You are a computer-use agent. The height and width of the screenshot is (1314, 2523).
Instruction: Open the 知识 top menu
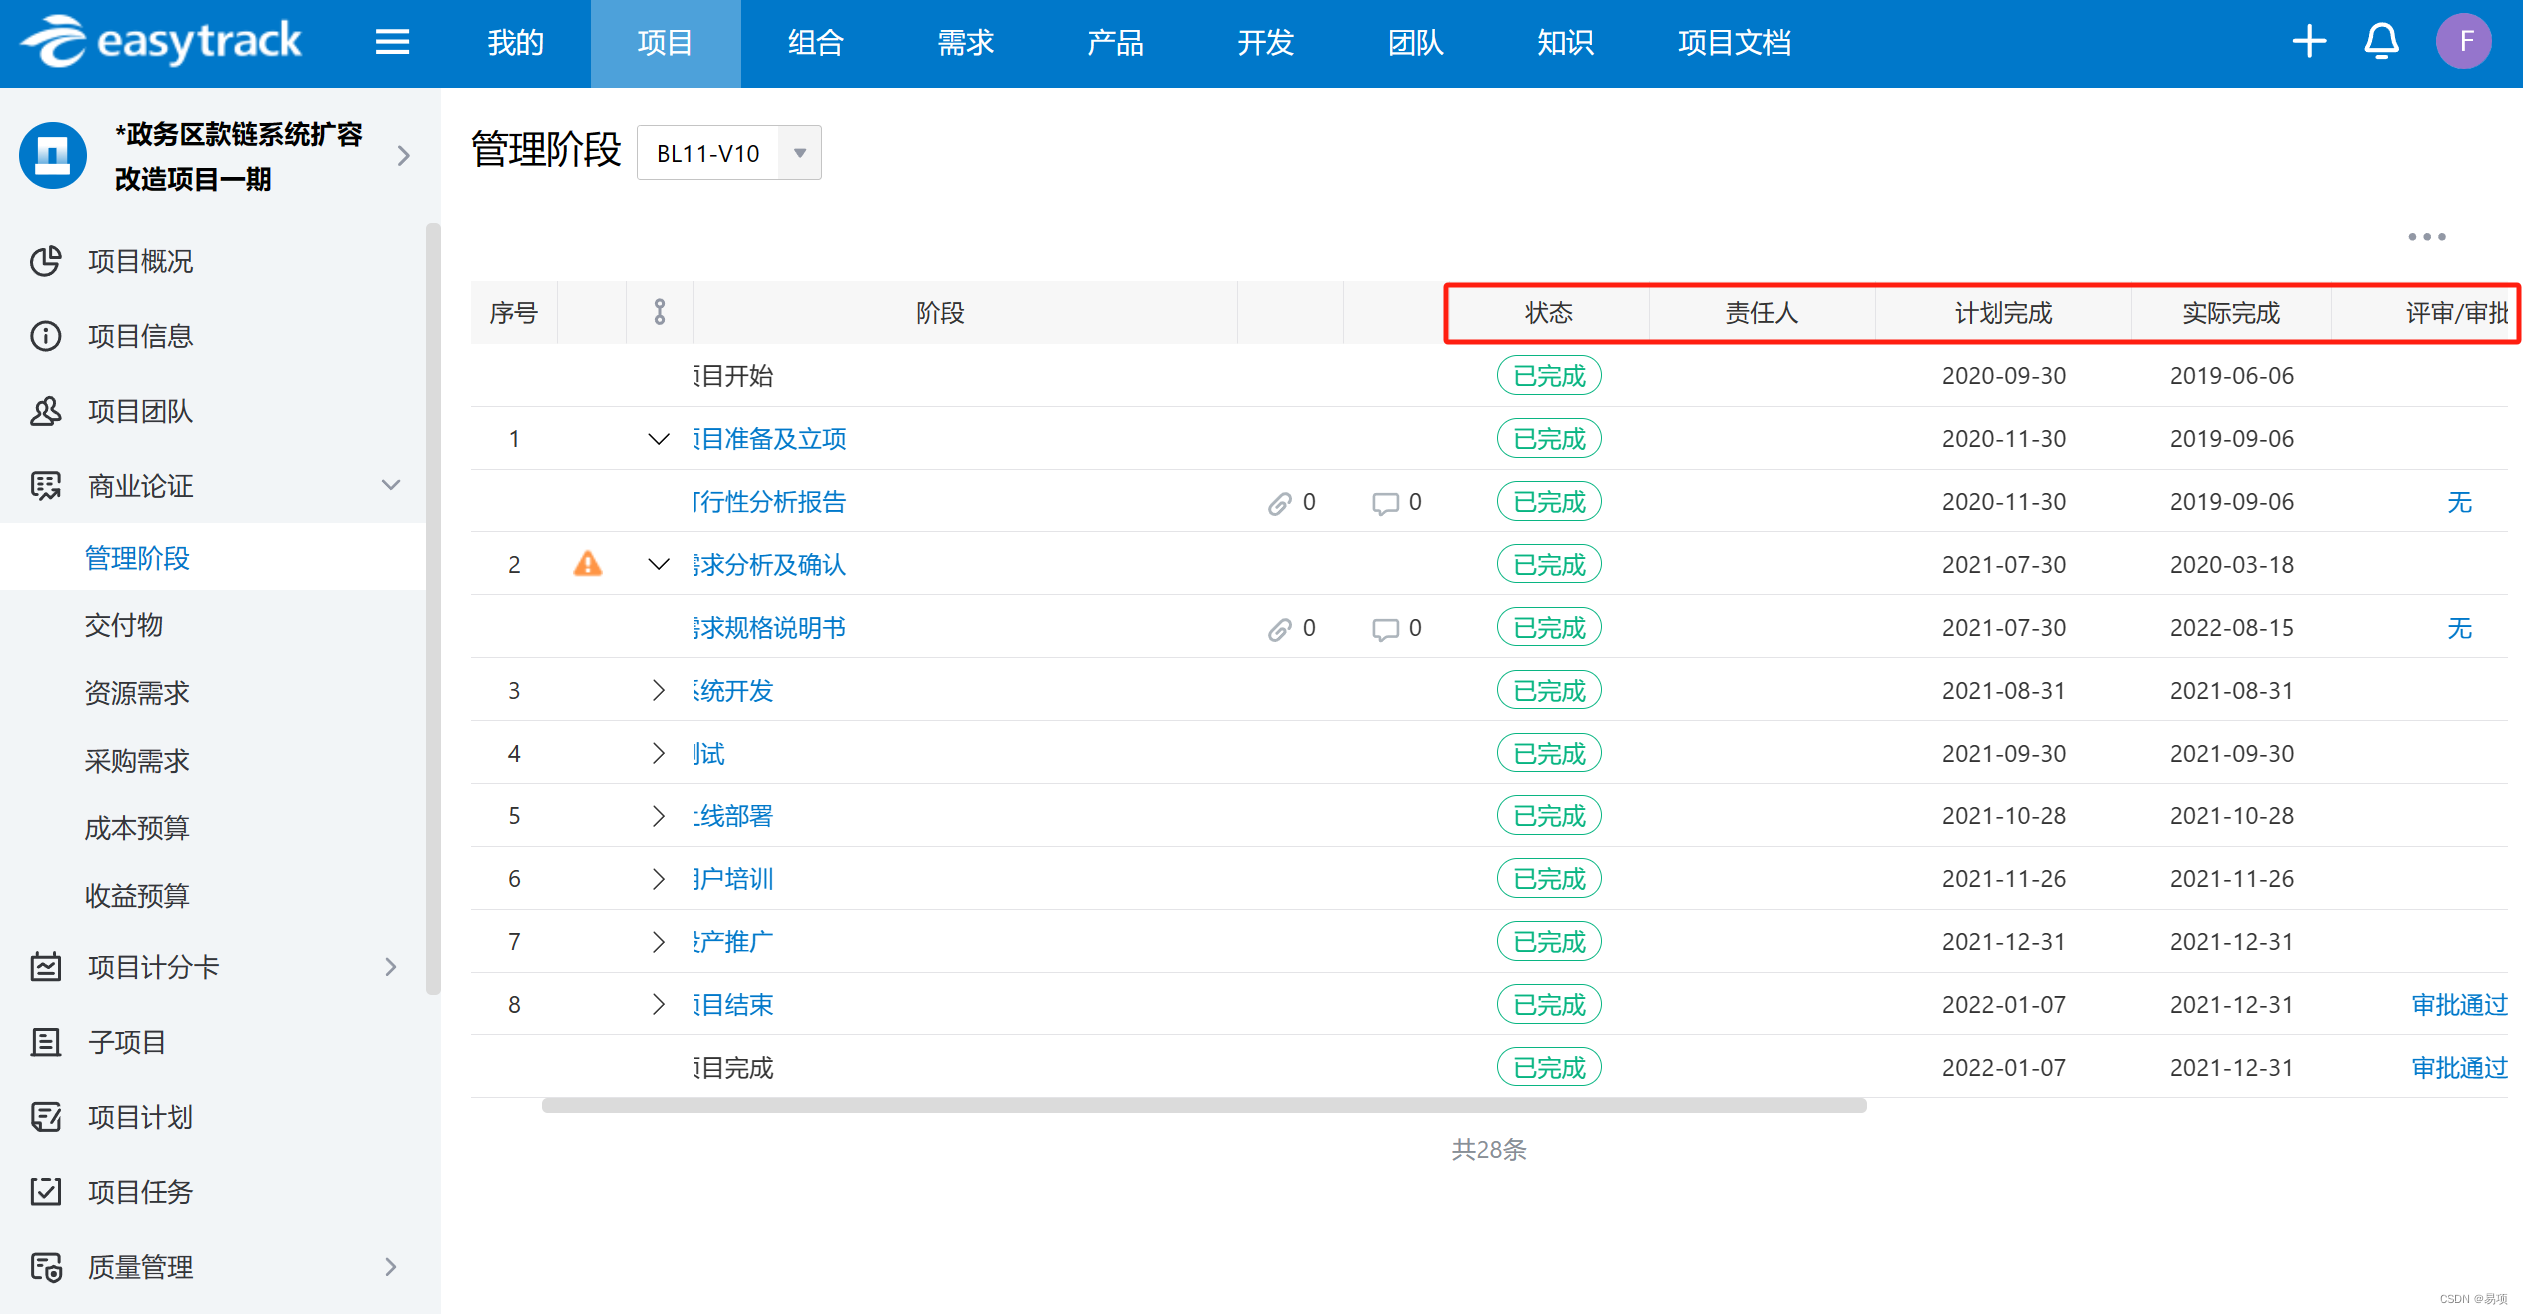pos(1565,42)
